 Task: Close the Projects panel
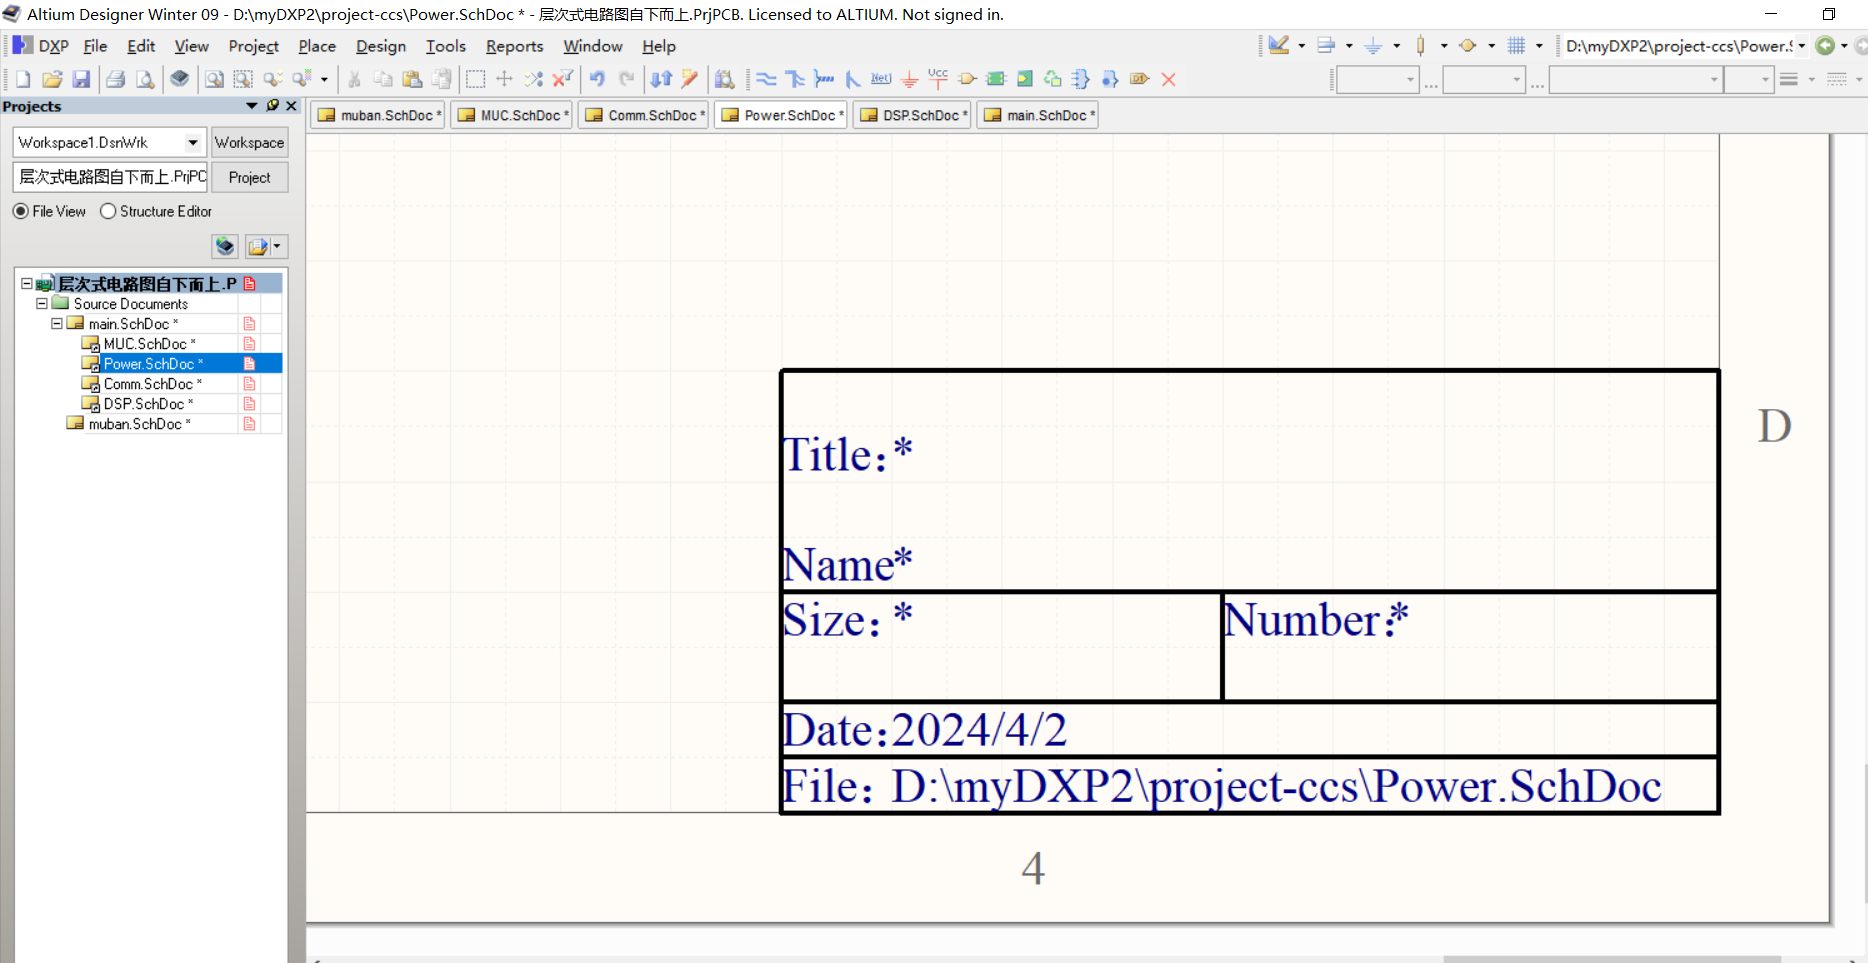[291, 106]
